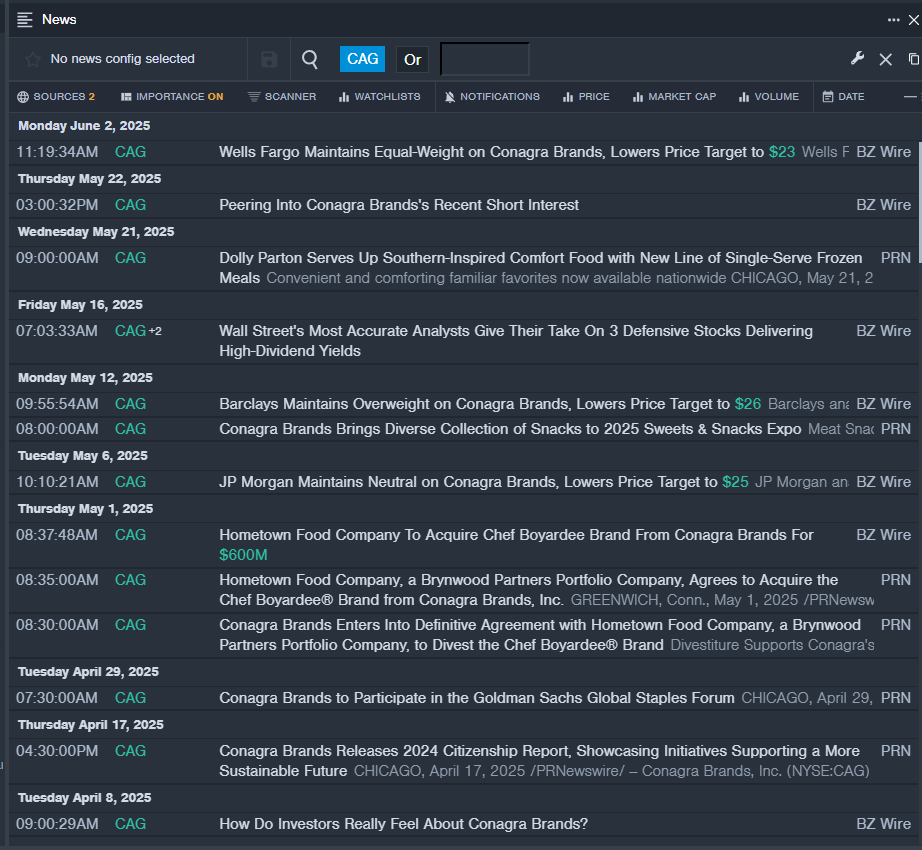
Task: Toggle IMPORTANCE ON filter
Action: click(172, 97)
